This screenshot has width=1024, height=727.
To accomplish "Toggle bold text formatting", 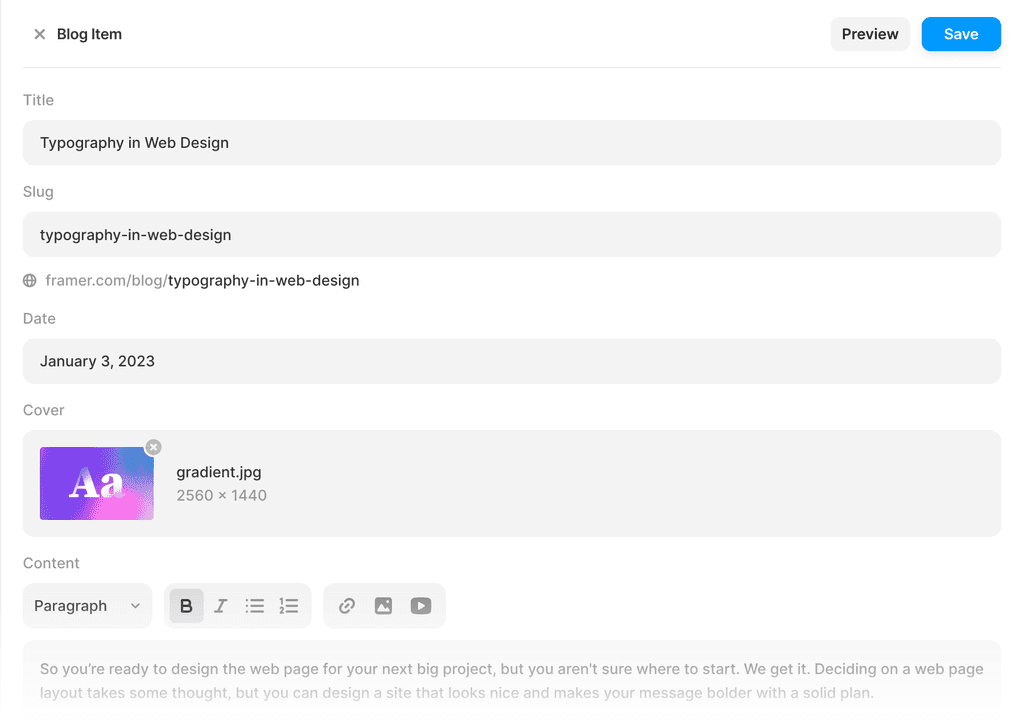I will [x=186, y=606].
